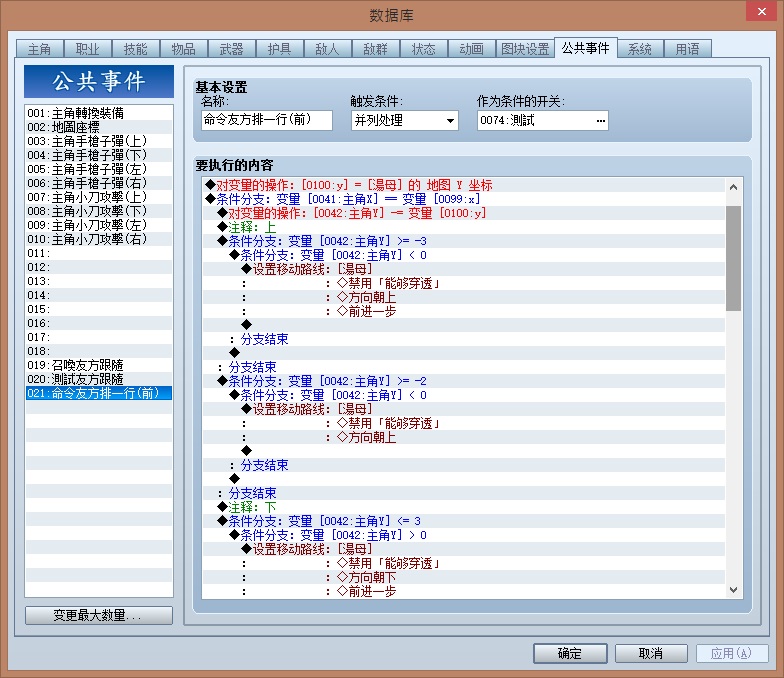Select line 条件分支: 变量 [0042:主角Y] <= 3
Image resolution: width=784 pixels, height=678 pixels.
464,521
